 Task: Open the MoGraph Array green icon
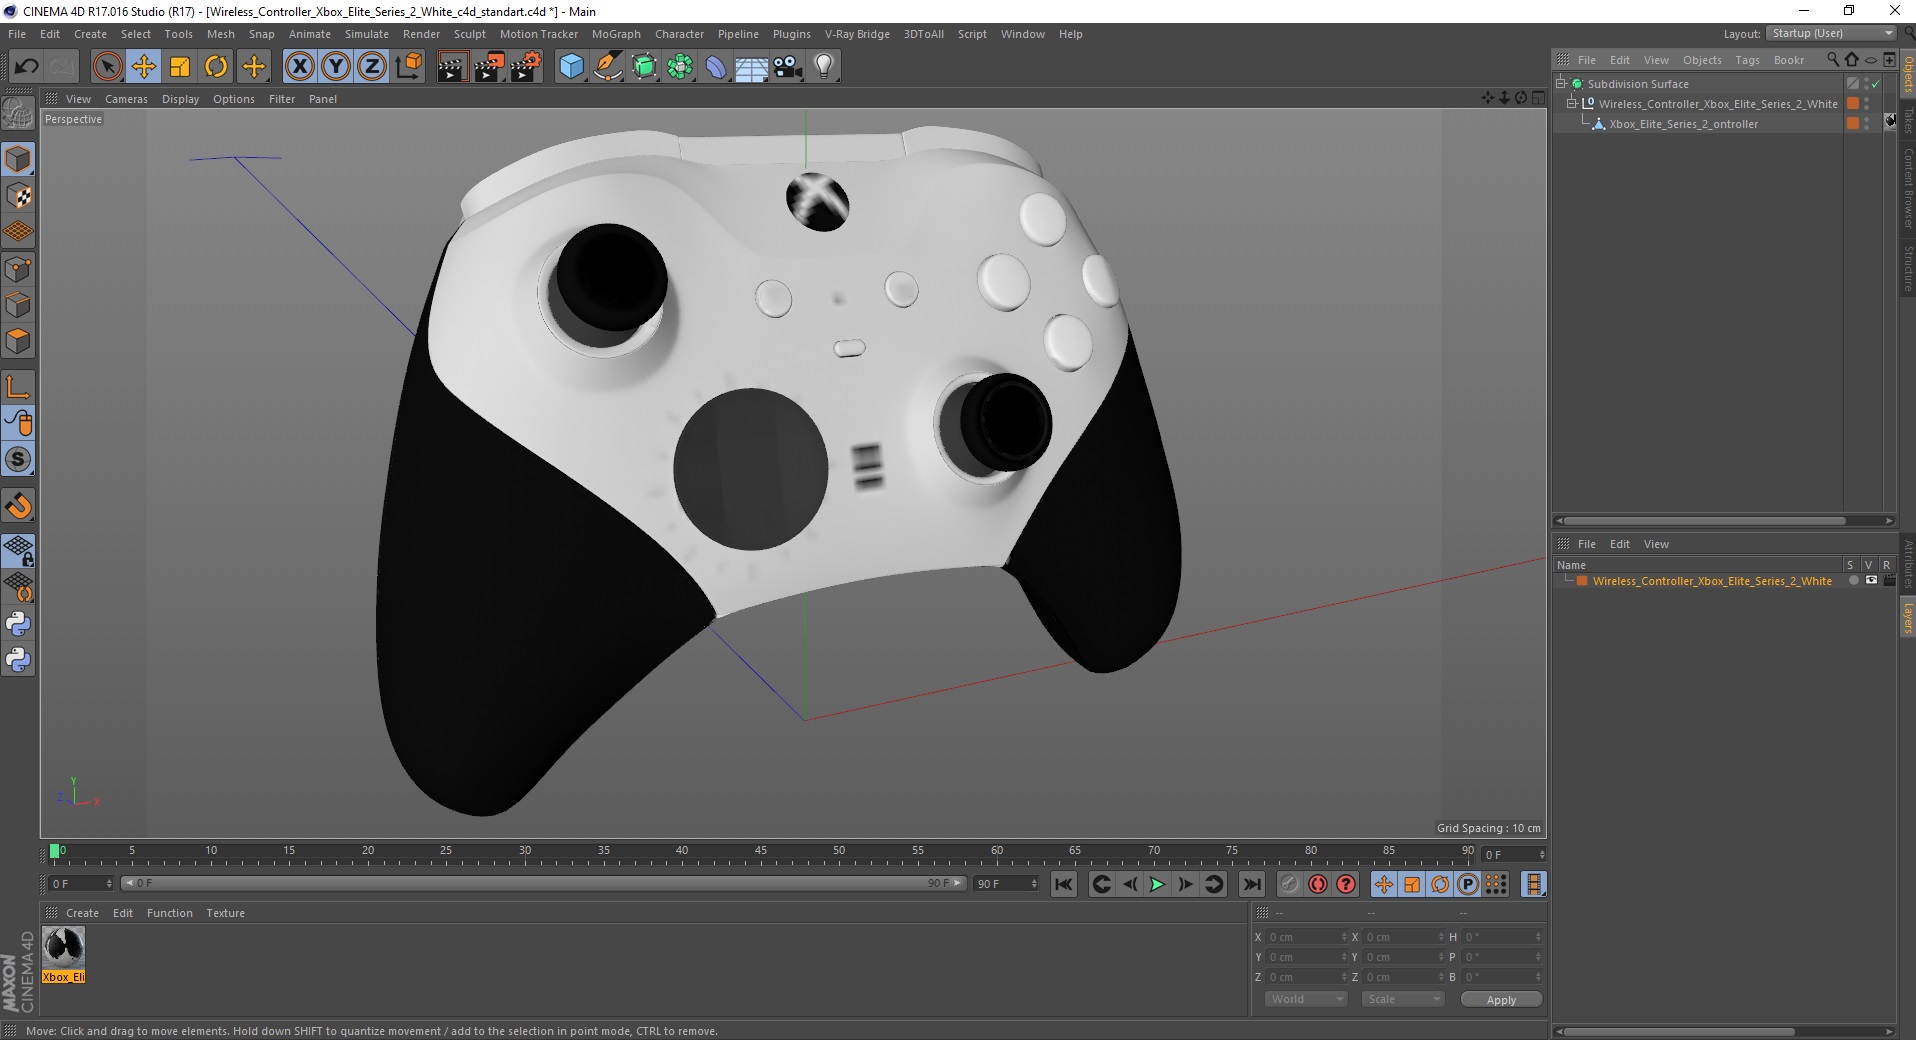click(680, 67)
